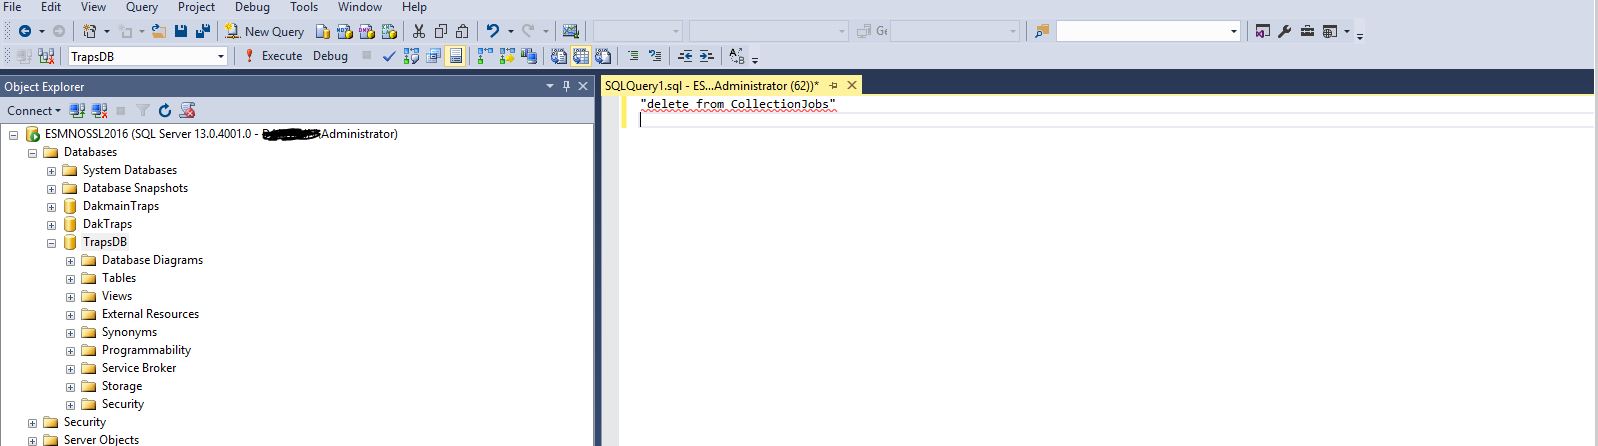Select Results to File option

pyautogui.click(x=602, y=56)
